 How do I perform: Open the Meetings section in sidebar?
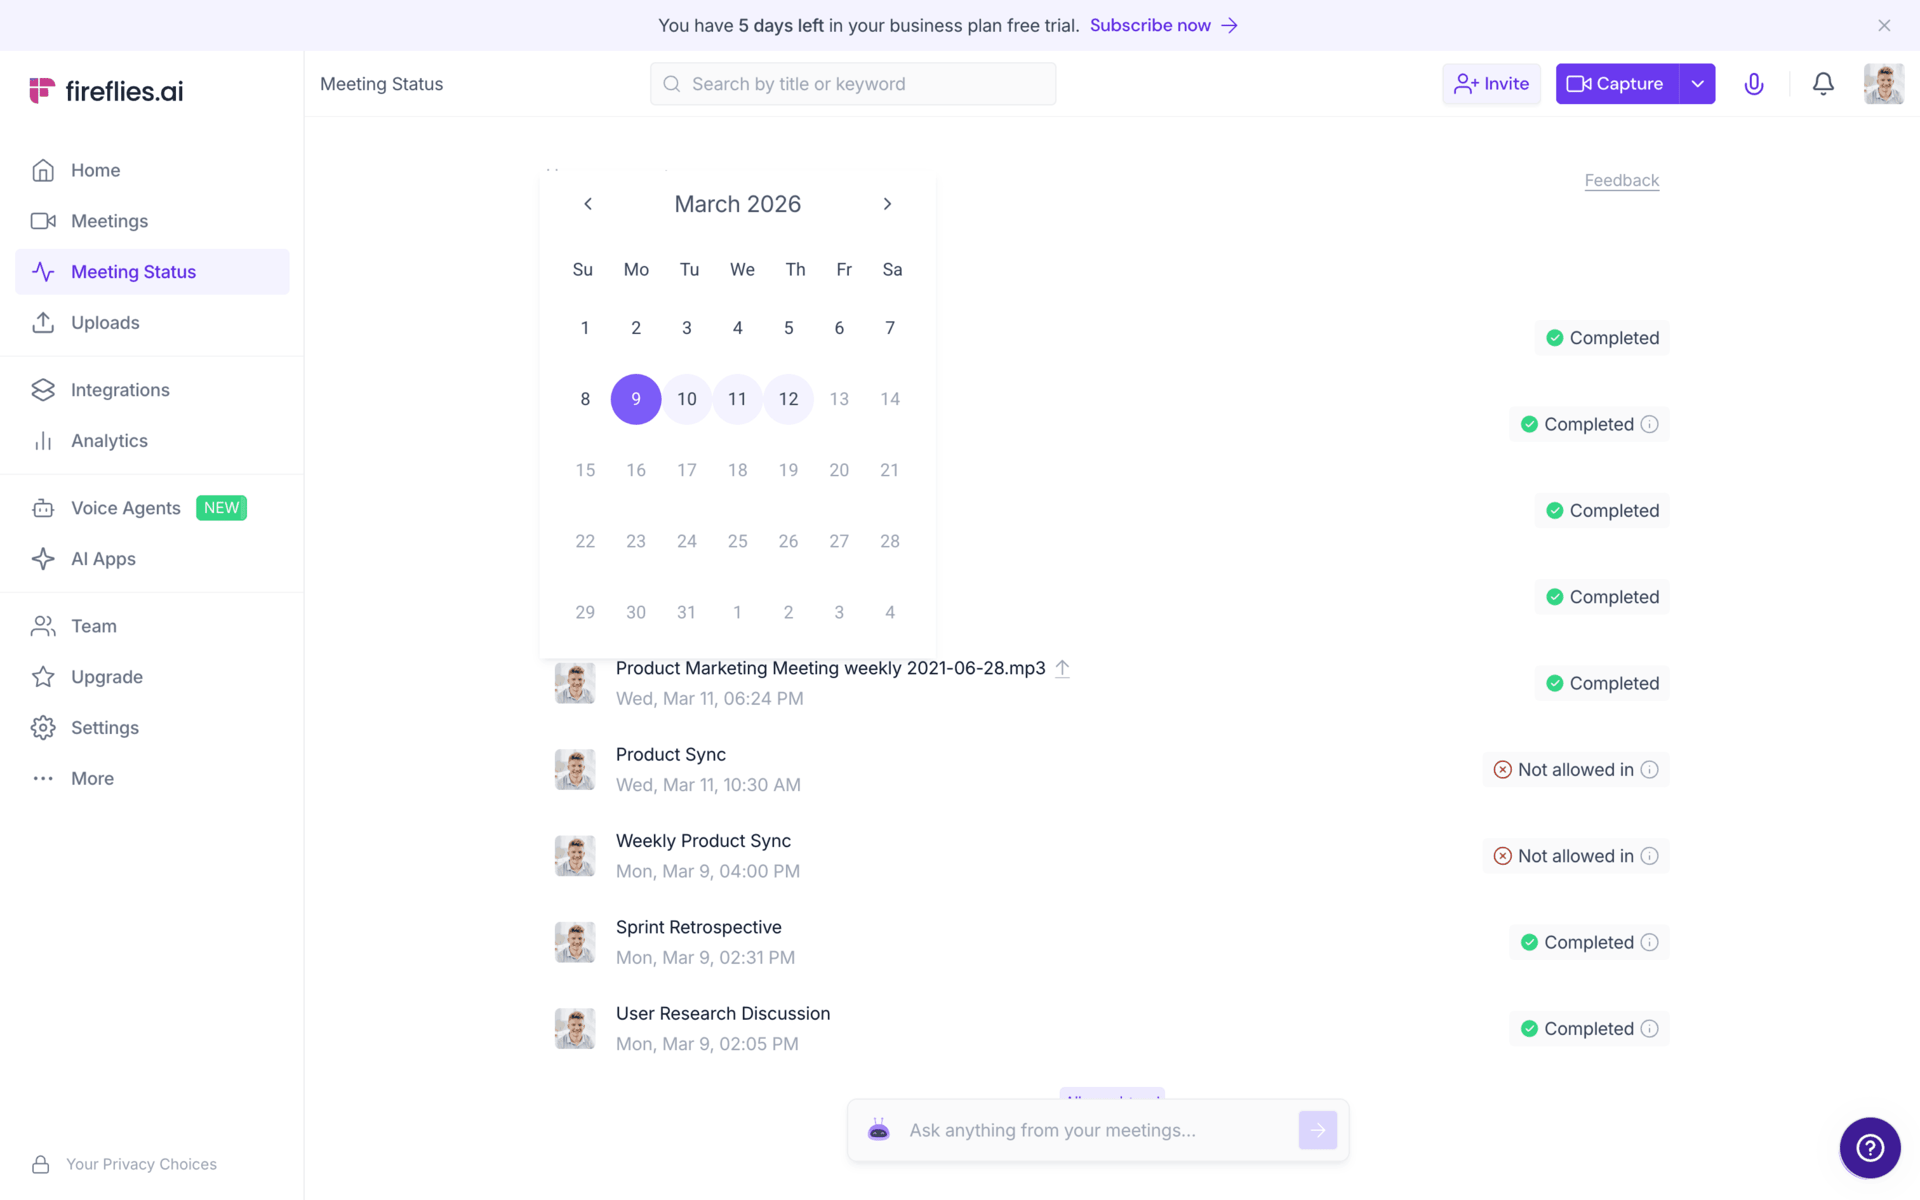point(152,221)
